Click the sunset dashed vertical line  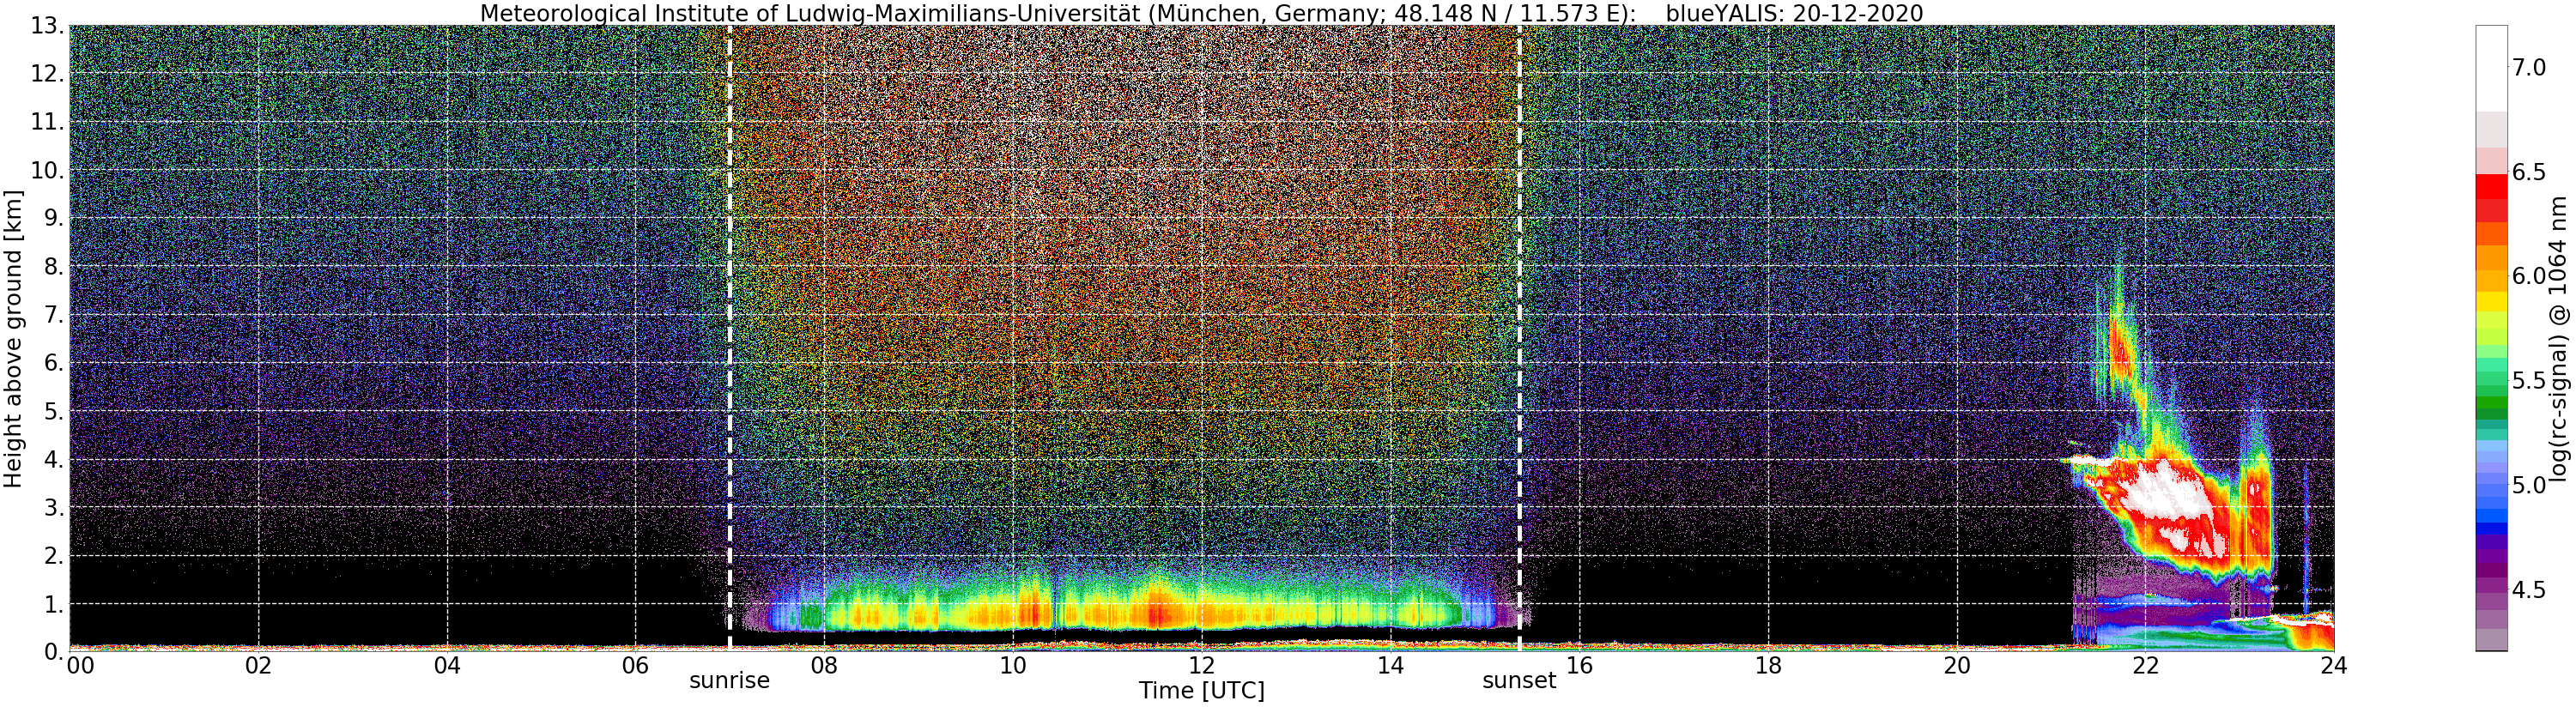(1519, 338)
